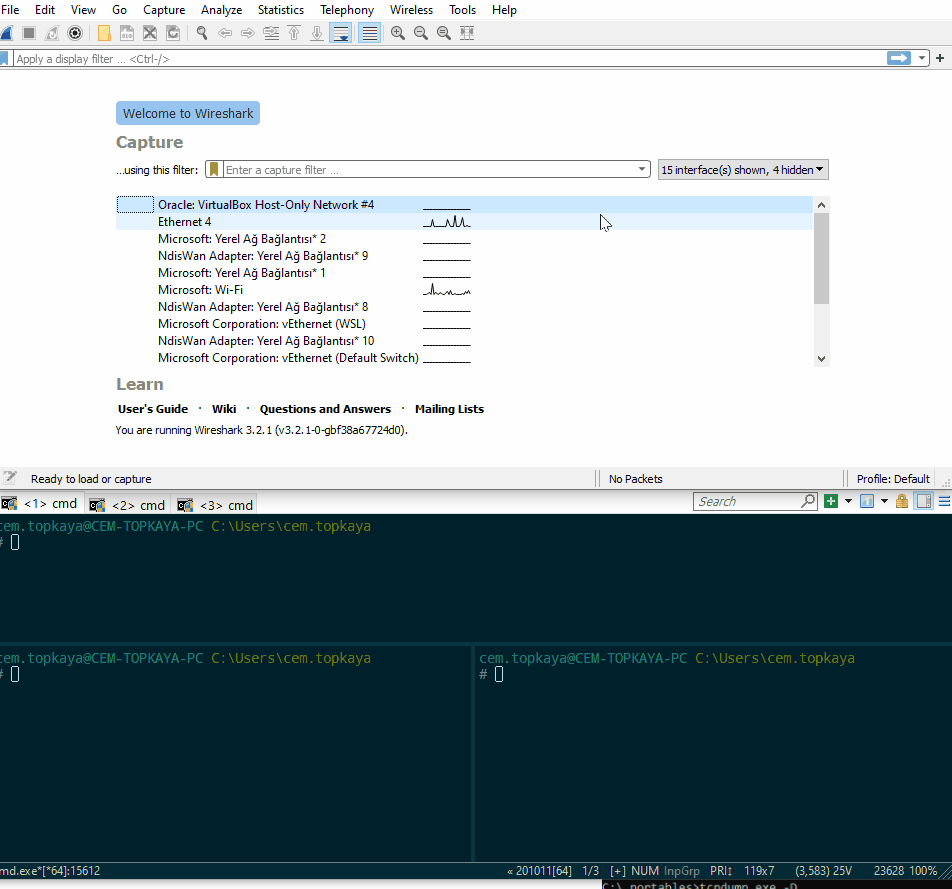The width and height of the screenshot is (952, 889).
Task: Create new console green plus icon
Action: [x=831, y=501]
